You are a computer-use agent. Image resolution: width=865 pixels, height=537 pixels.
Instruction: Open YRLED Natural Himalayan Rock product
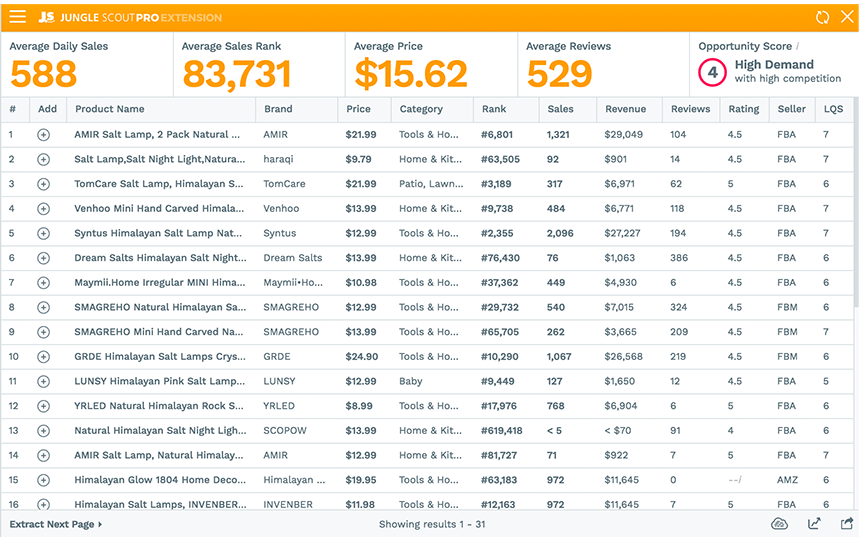click(x=158, y=406)
